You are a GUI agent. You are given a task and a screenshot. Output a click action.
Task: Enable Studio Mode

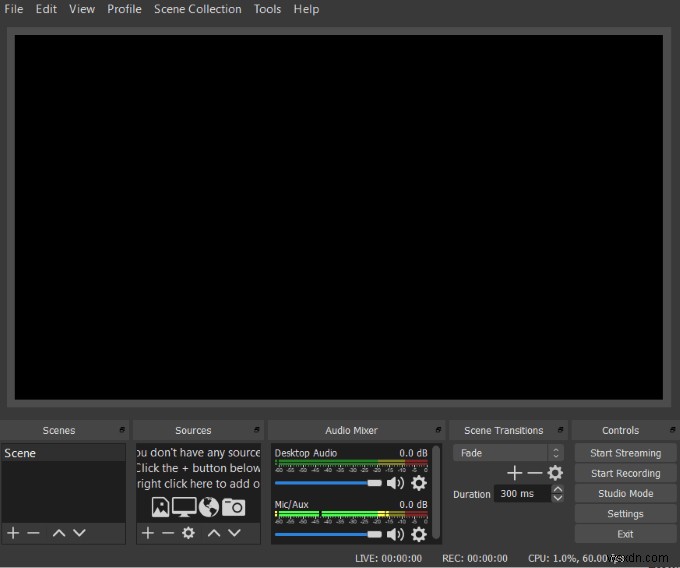[625, 493]
